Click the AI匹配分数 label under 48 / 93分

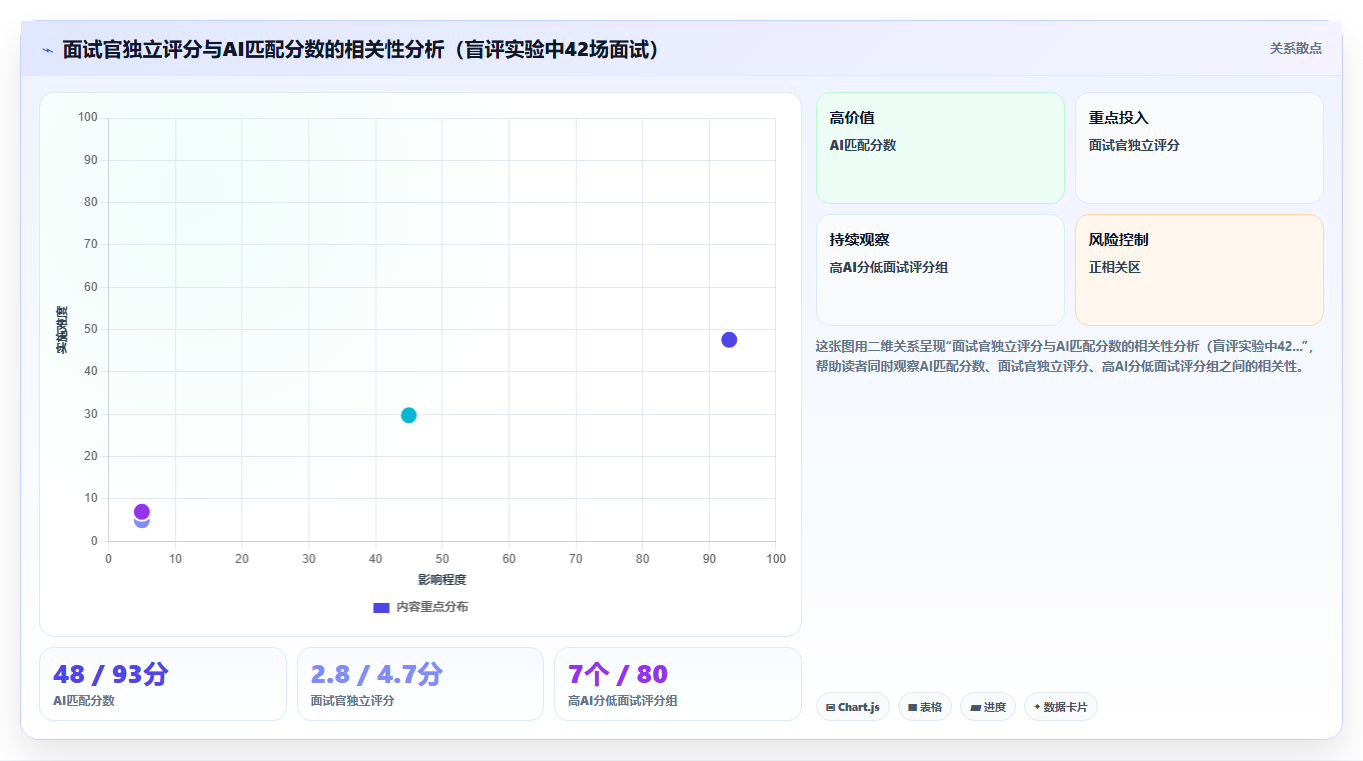click(x=84, y=701)
